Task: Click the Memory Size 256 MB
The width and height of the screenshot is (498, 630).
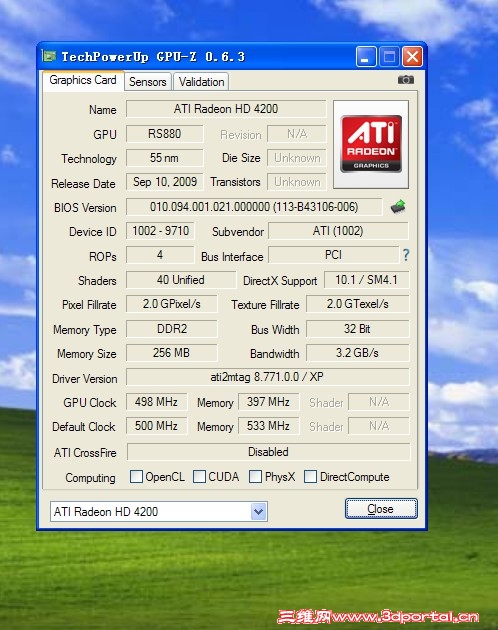Action: pyautogui.click(x=172, y=353)
